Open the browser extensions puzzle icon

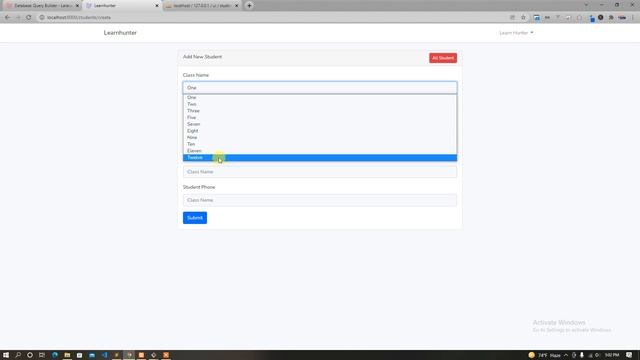tap(611, 18)
